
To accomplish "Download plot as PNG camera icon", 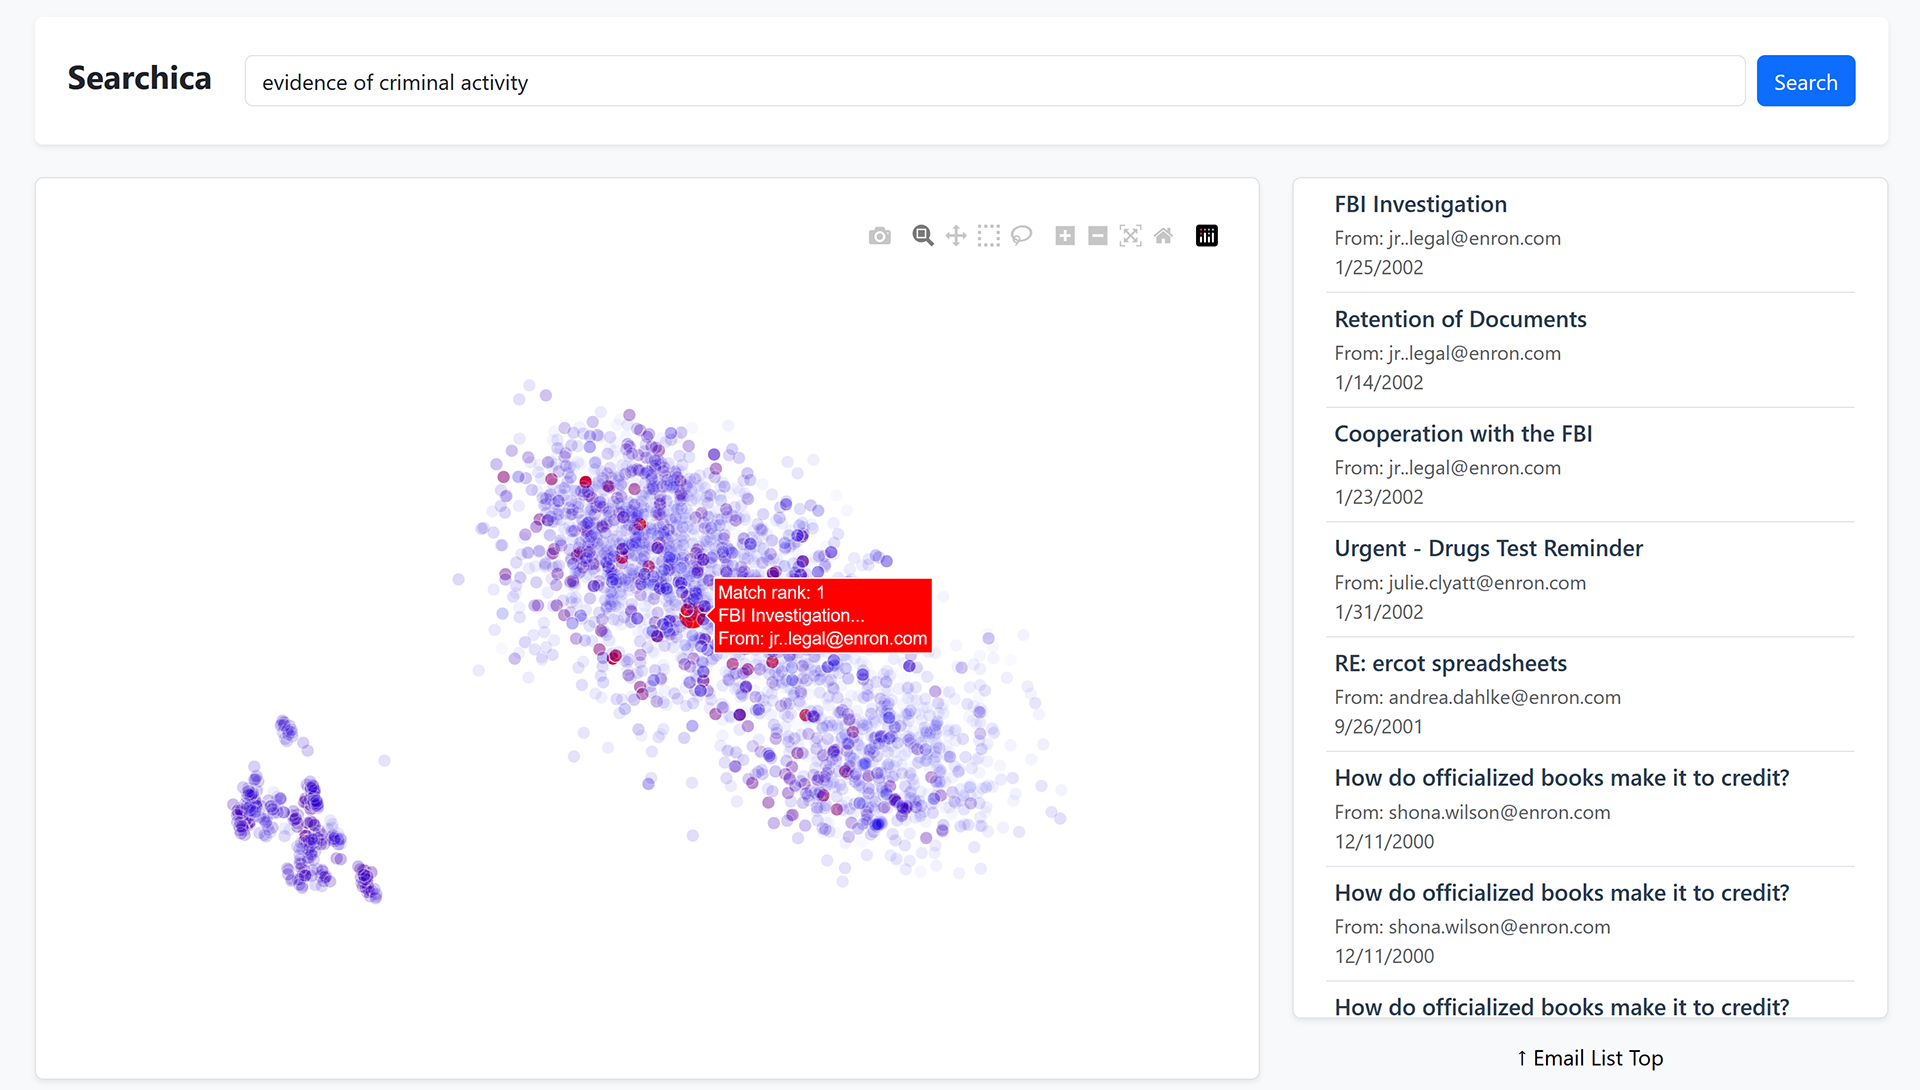I will [879, 236].
